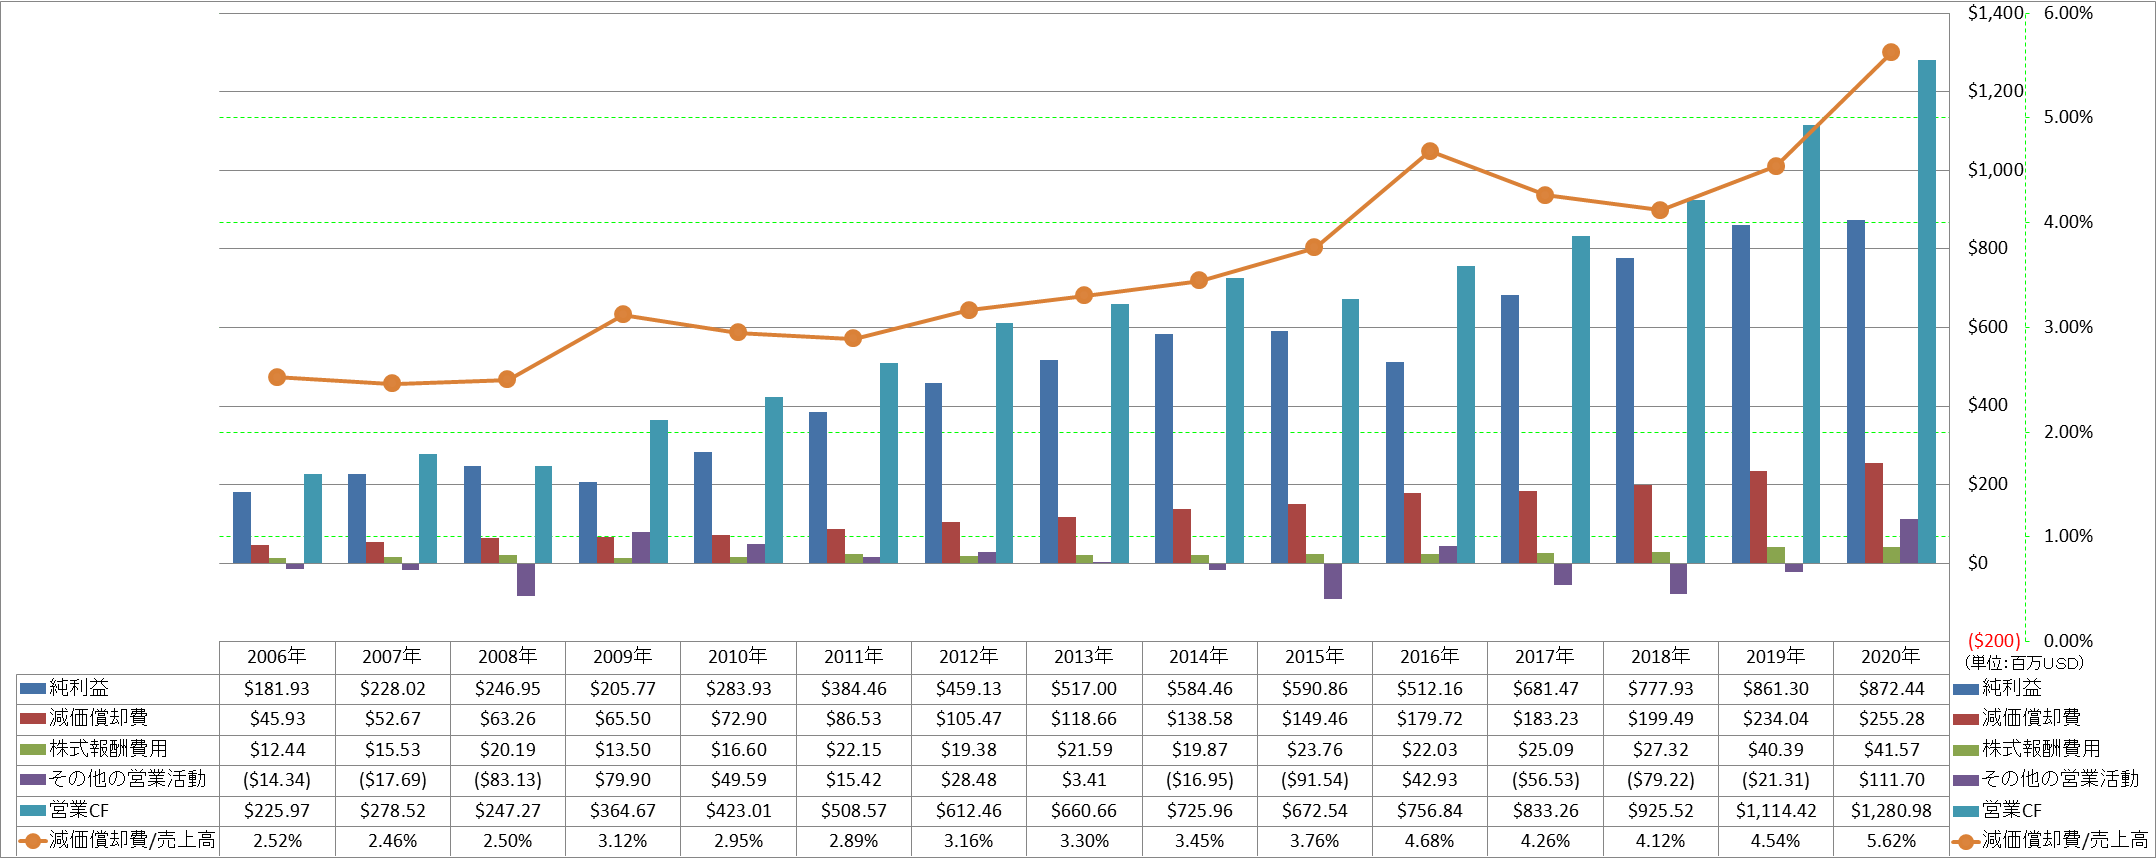This screenshot has width=2156, height=858.
Task: Click the 2012年 純利益 value $459.13
Action: click(968, 689)
